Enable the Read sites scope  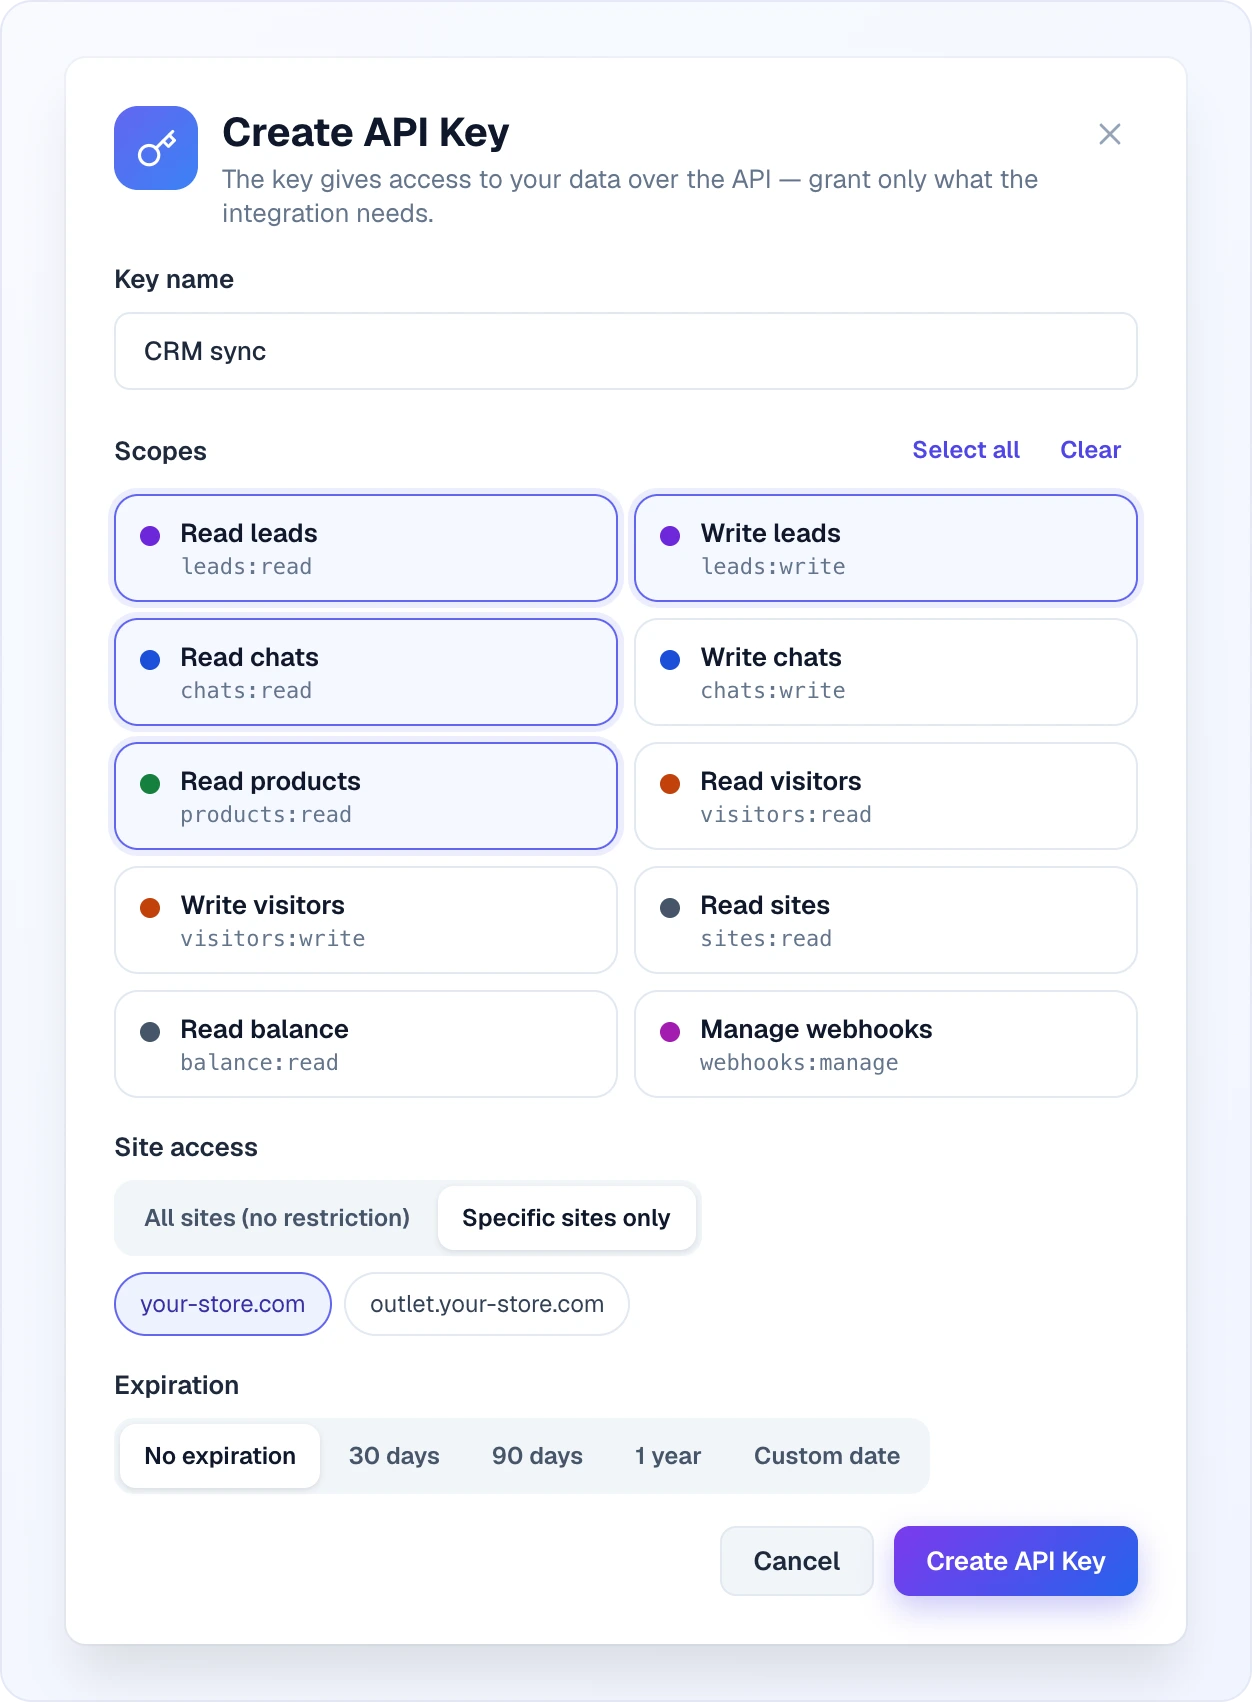[886, 920]
